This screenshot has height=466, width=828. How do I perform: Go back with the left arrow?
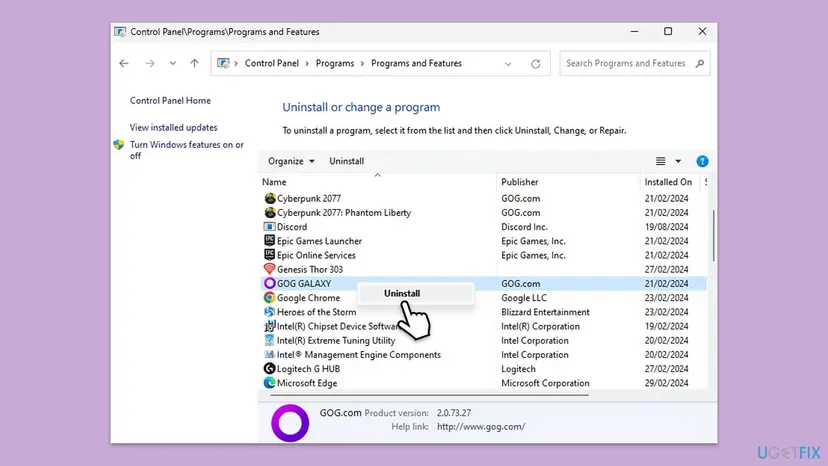pyautogui.click(x=124, y=63)
